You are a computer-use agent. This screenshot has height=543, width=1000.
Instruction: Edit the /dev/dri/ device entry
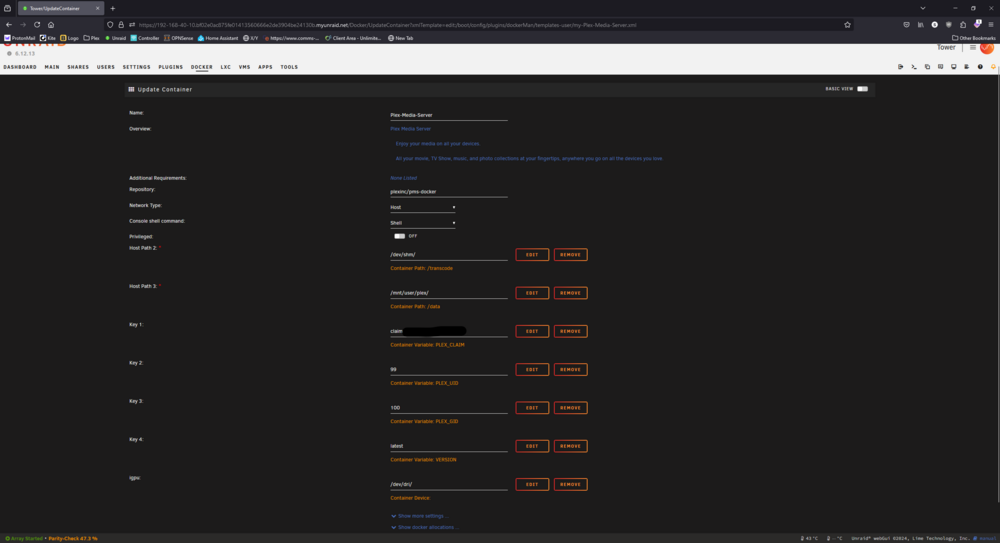pyautogui.click(x=532, y=484)
